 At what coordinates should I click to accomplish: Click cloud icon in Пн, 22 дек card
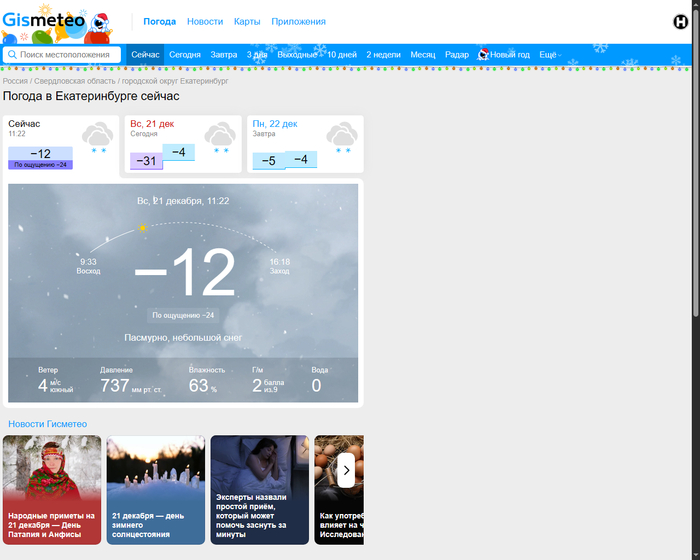342,136
